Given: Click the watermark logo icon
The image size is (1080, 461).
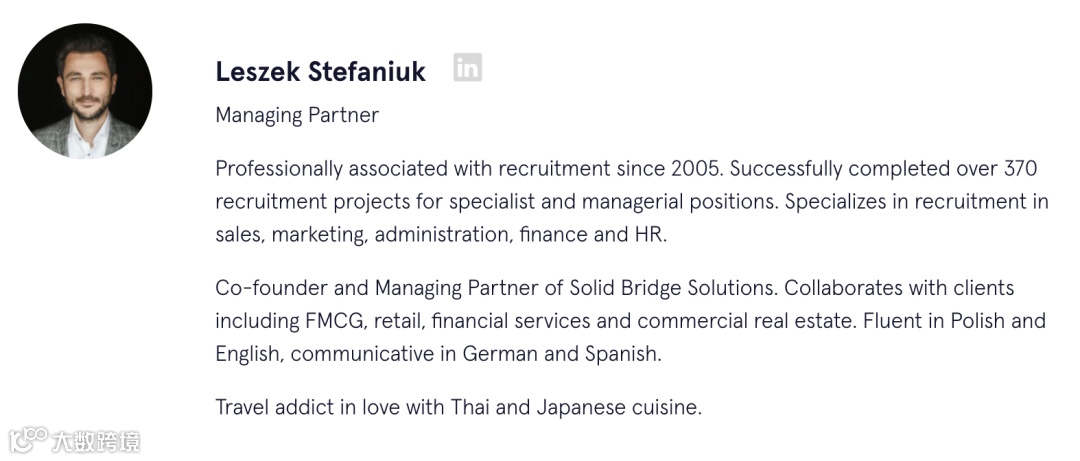Looking at the screenshot, I should [28, 440].
